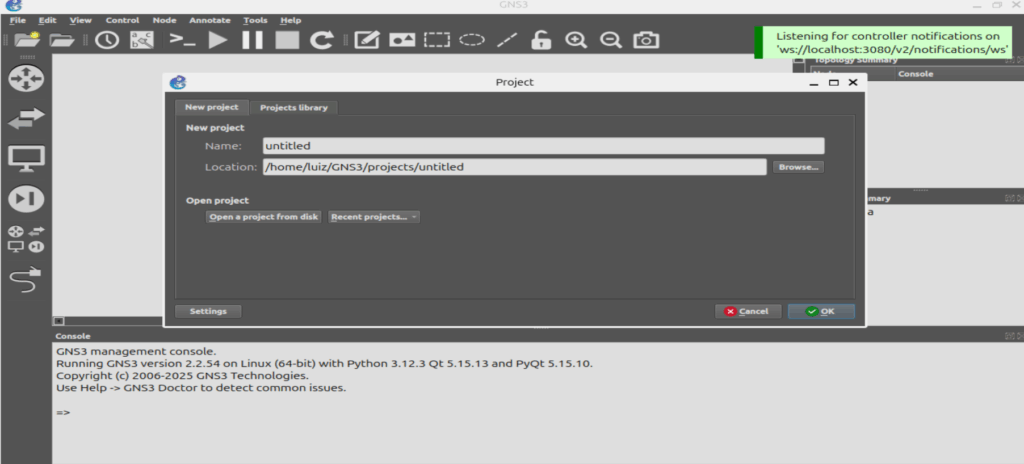Open the Security devices category
1024x464 pixels.
click(x=26, y=199)
